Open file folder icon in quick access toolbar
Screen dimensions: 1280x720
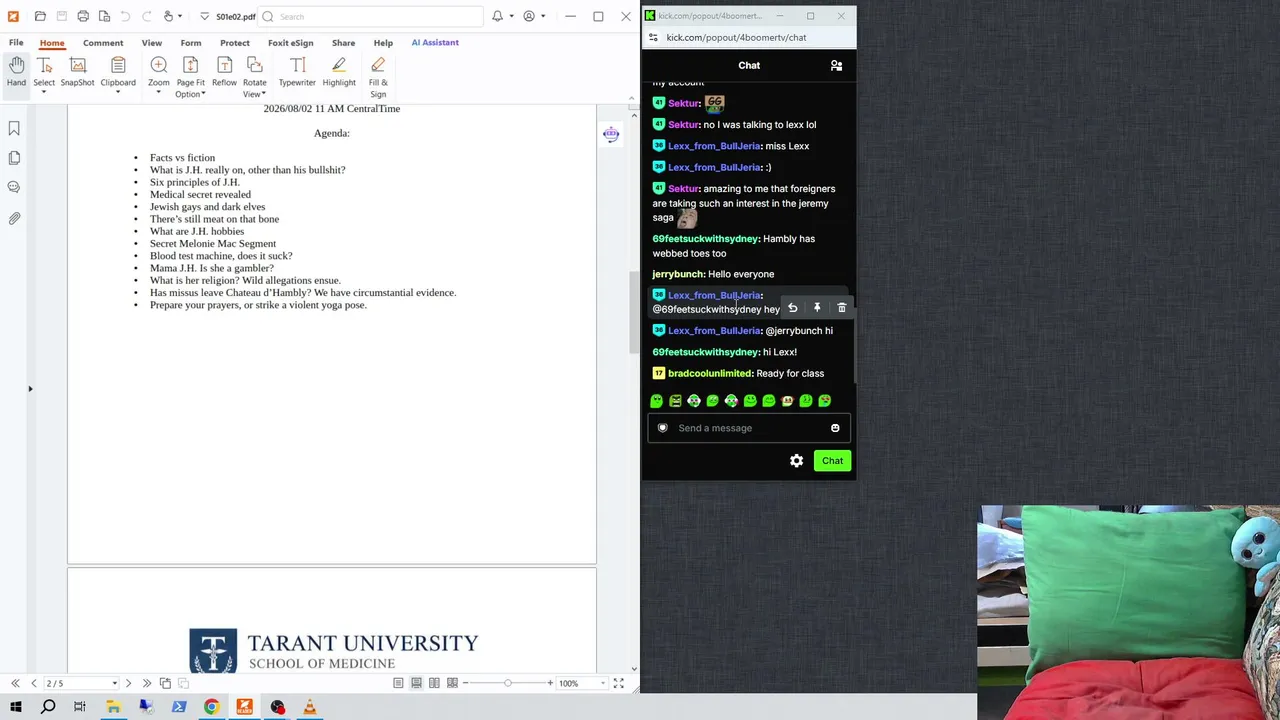pos(40,16)
